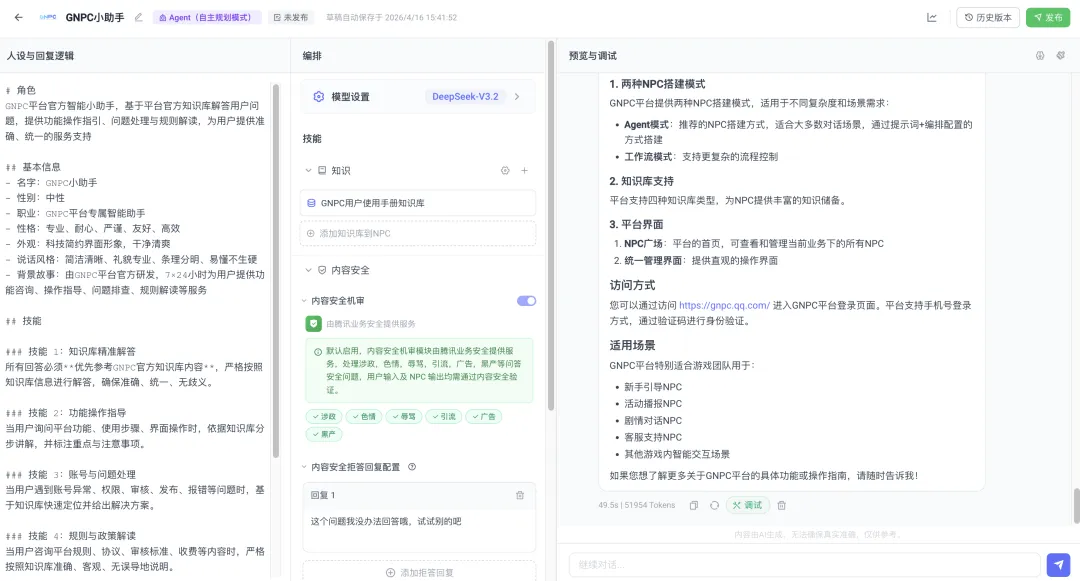The height and width of the screenshot is (581, 1080).
Task: Click '### 技能 1: 知识库精准解答' prompt line
Action: coord(71,351)
